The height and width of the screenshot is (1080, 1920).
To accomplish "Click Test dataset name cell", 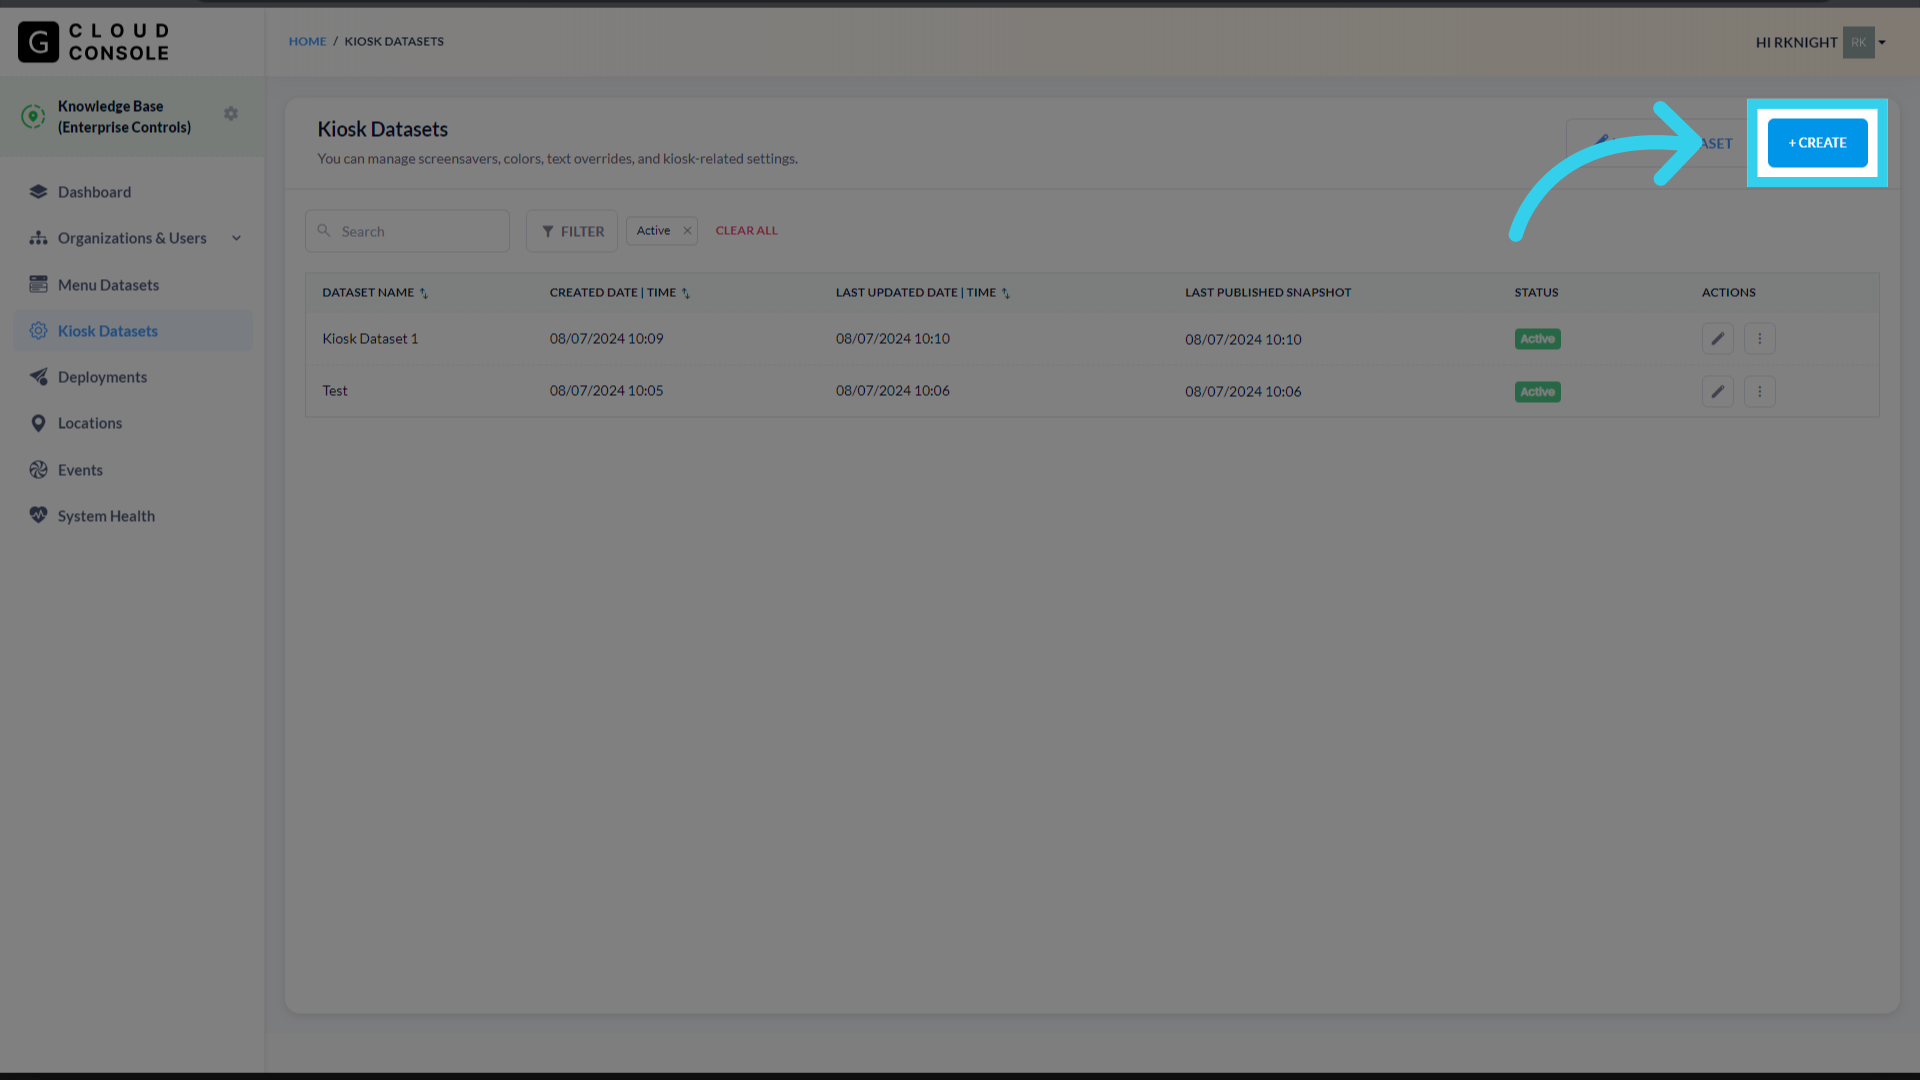I will 335,391.
